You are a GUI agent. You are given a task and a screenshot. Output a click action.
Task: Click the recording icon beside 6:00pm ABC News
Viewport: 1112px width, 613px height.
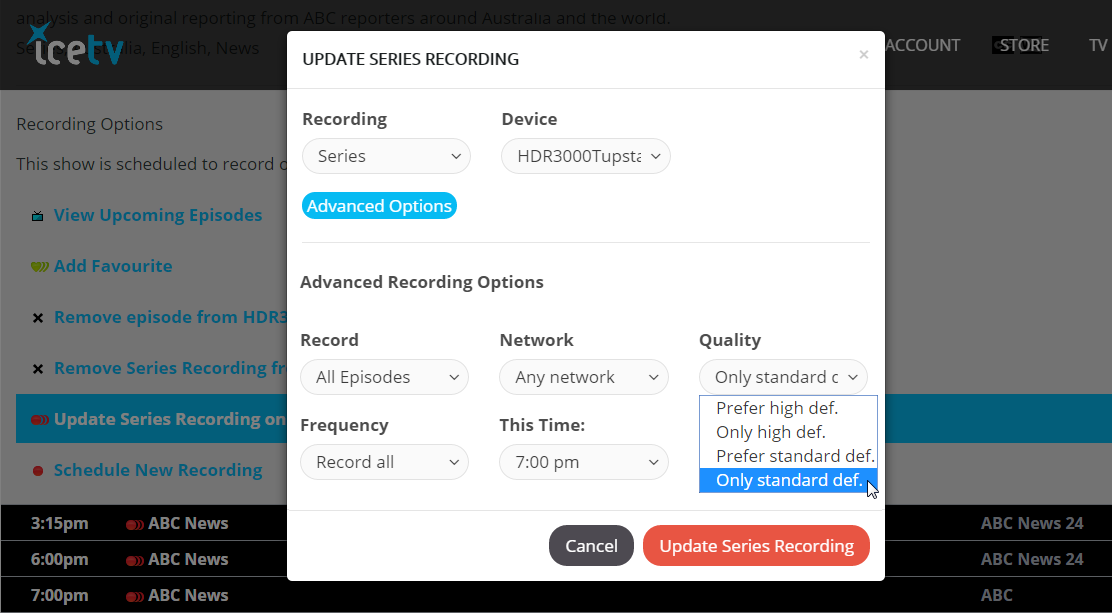[135, 560]
